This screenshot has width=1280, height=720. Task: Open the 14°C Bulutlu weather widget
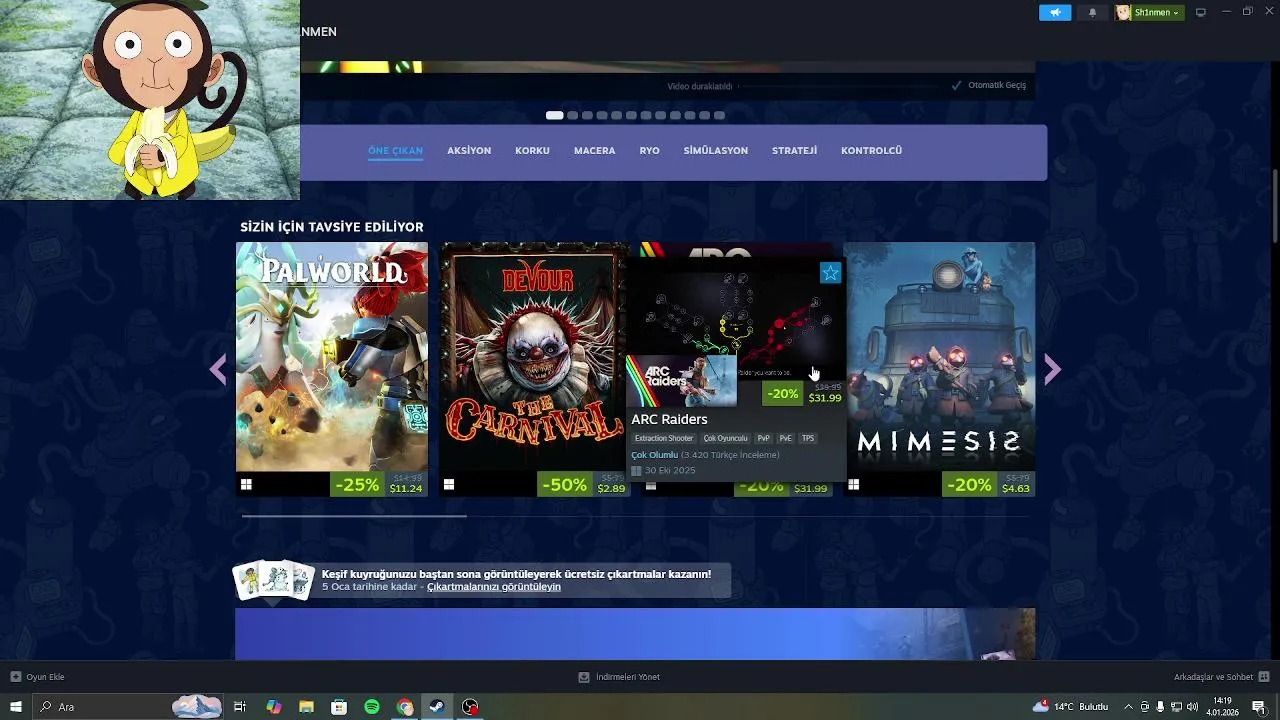[x=1070, y=707]
